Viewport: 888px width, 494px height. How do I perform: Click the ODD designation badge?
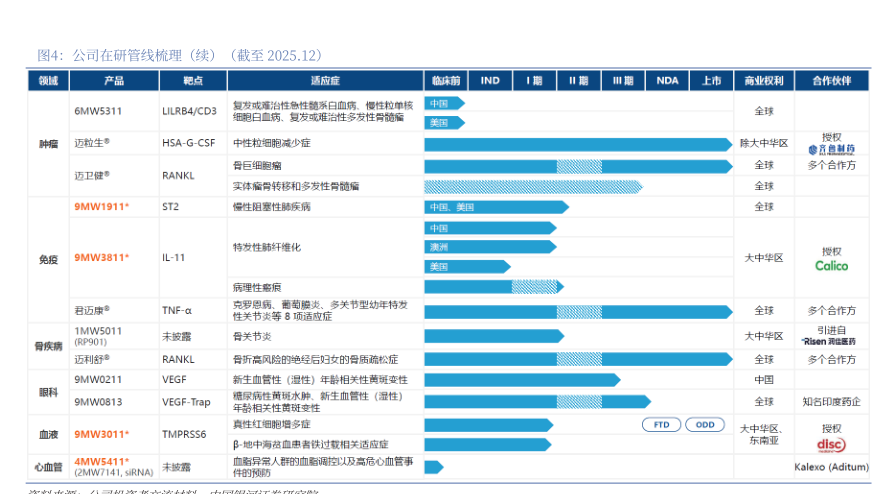click(x=705, y=425)
